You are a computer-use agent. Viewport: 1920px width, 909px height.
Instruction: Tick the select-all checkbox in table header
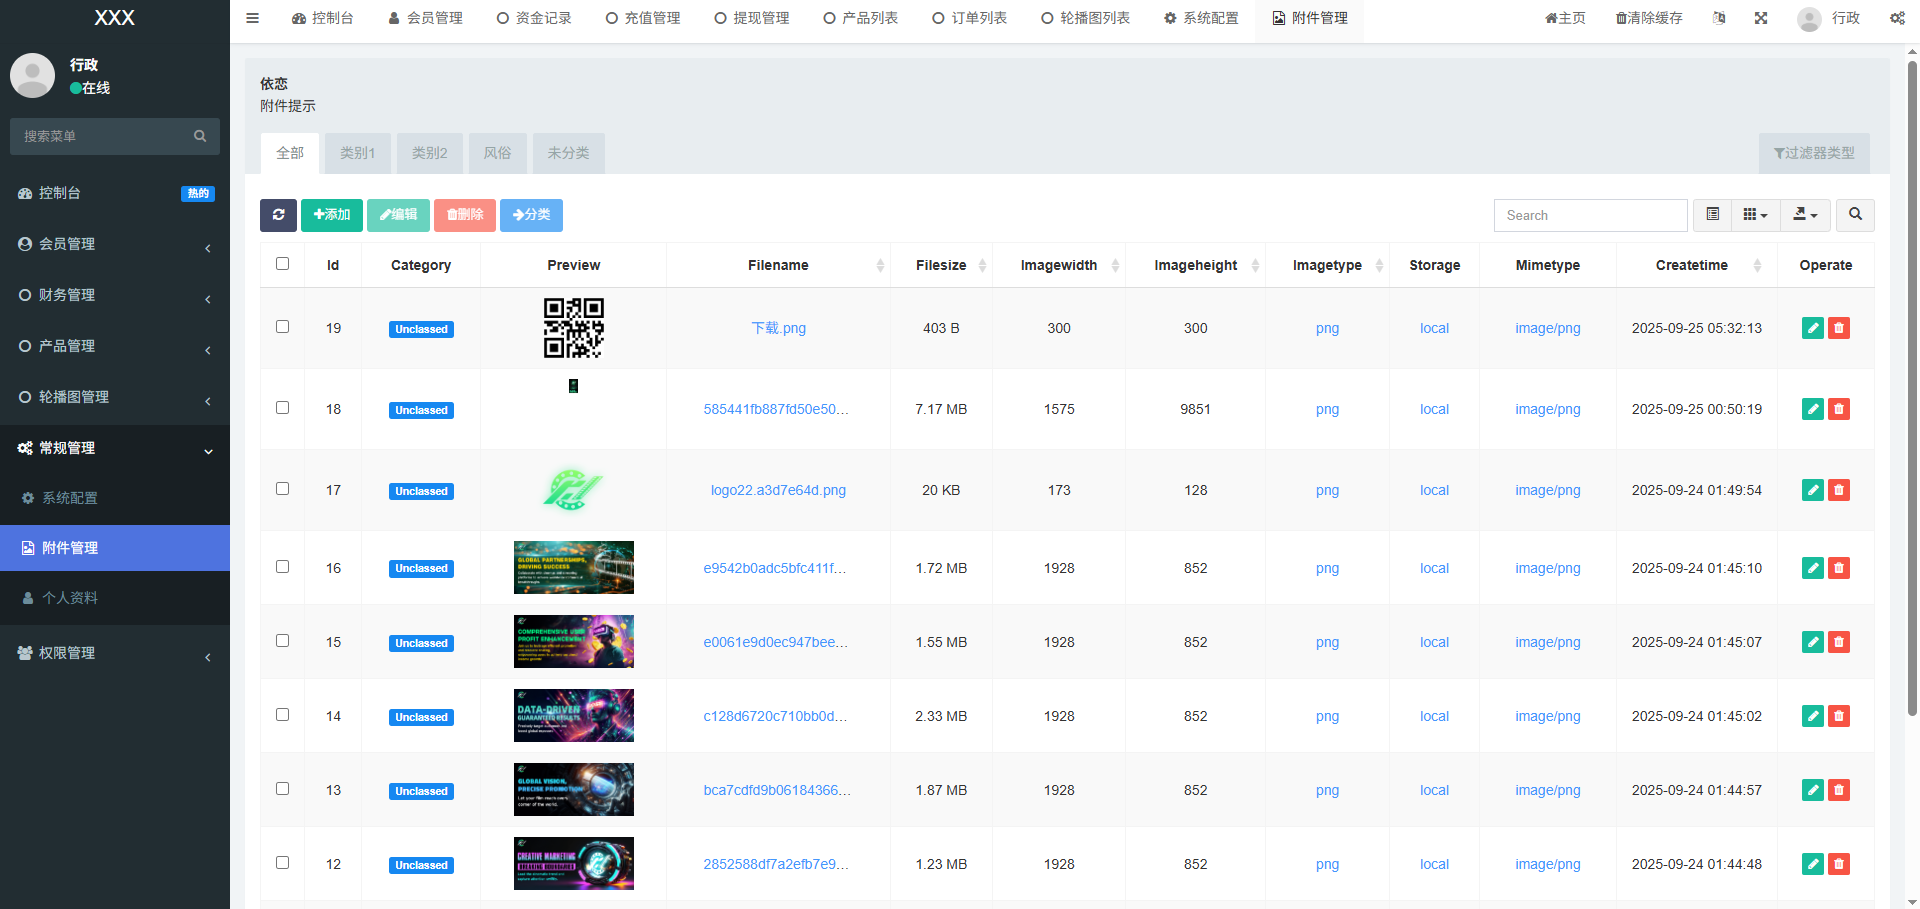[282, 264]
